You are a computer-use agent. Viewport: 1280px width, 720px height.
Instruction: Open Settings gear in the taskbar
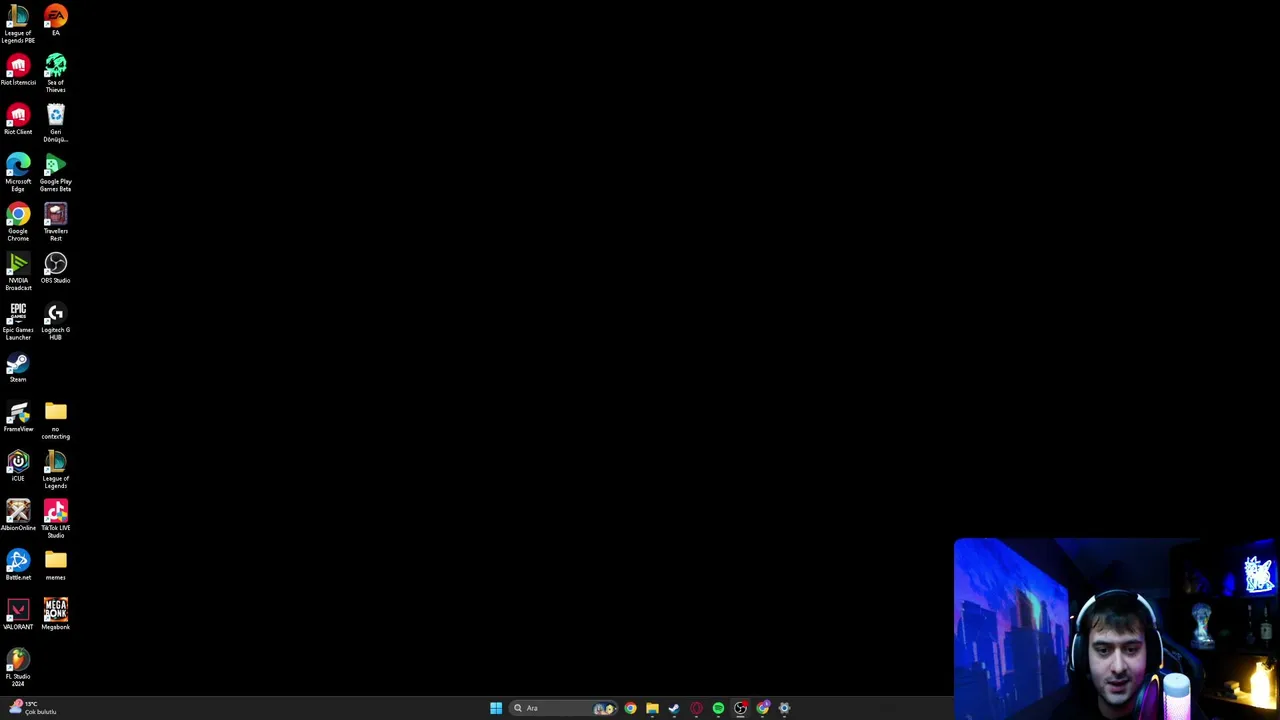(784, 708)
